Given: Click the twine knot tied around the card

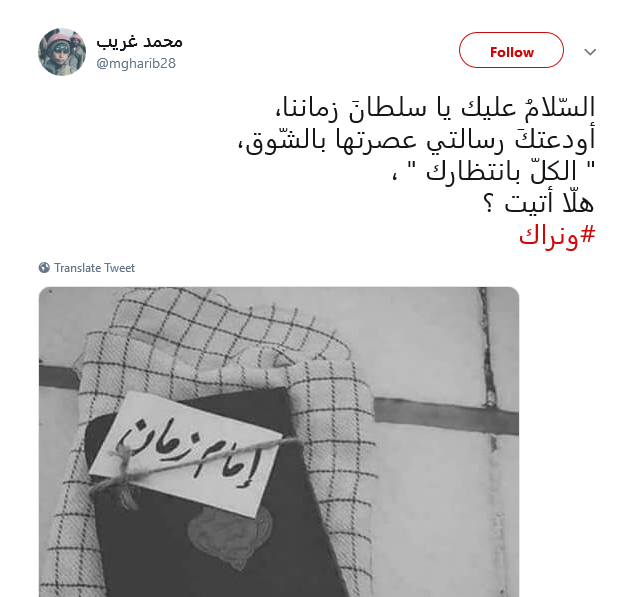Looking at the screenshot, I should [x=122, y=476].
